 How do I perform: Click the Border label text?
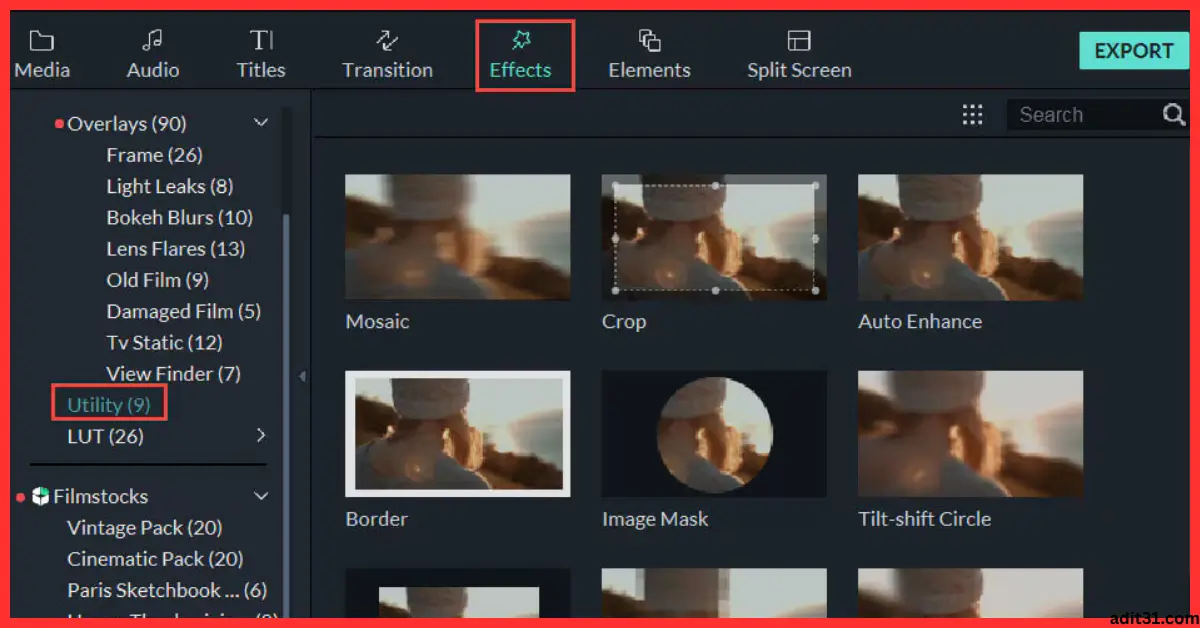coord(376,519)
